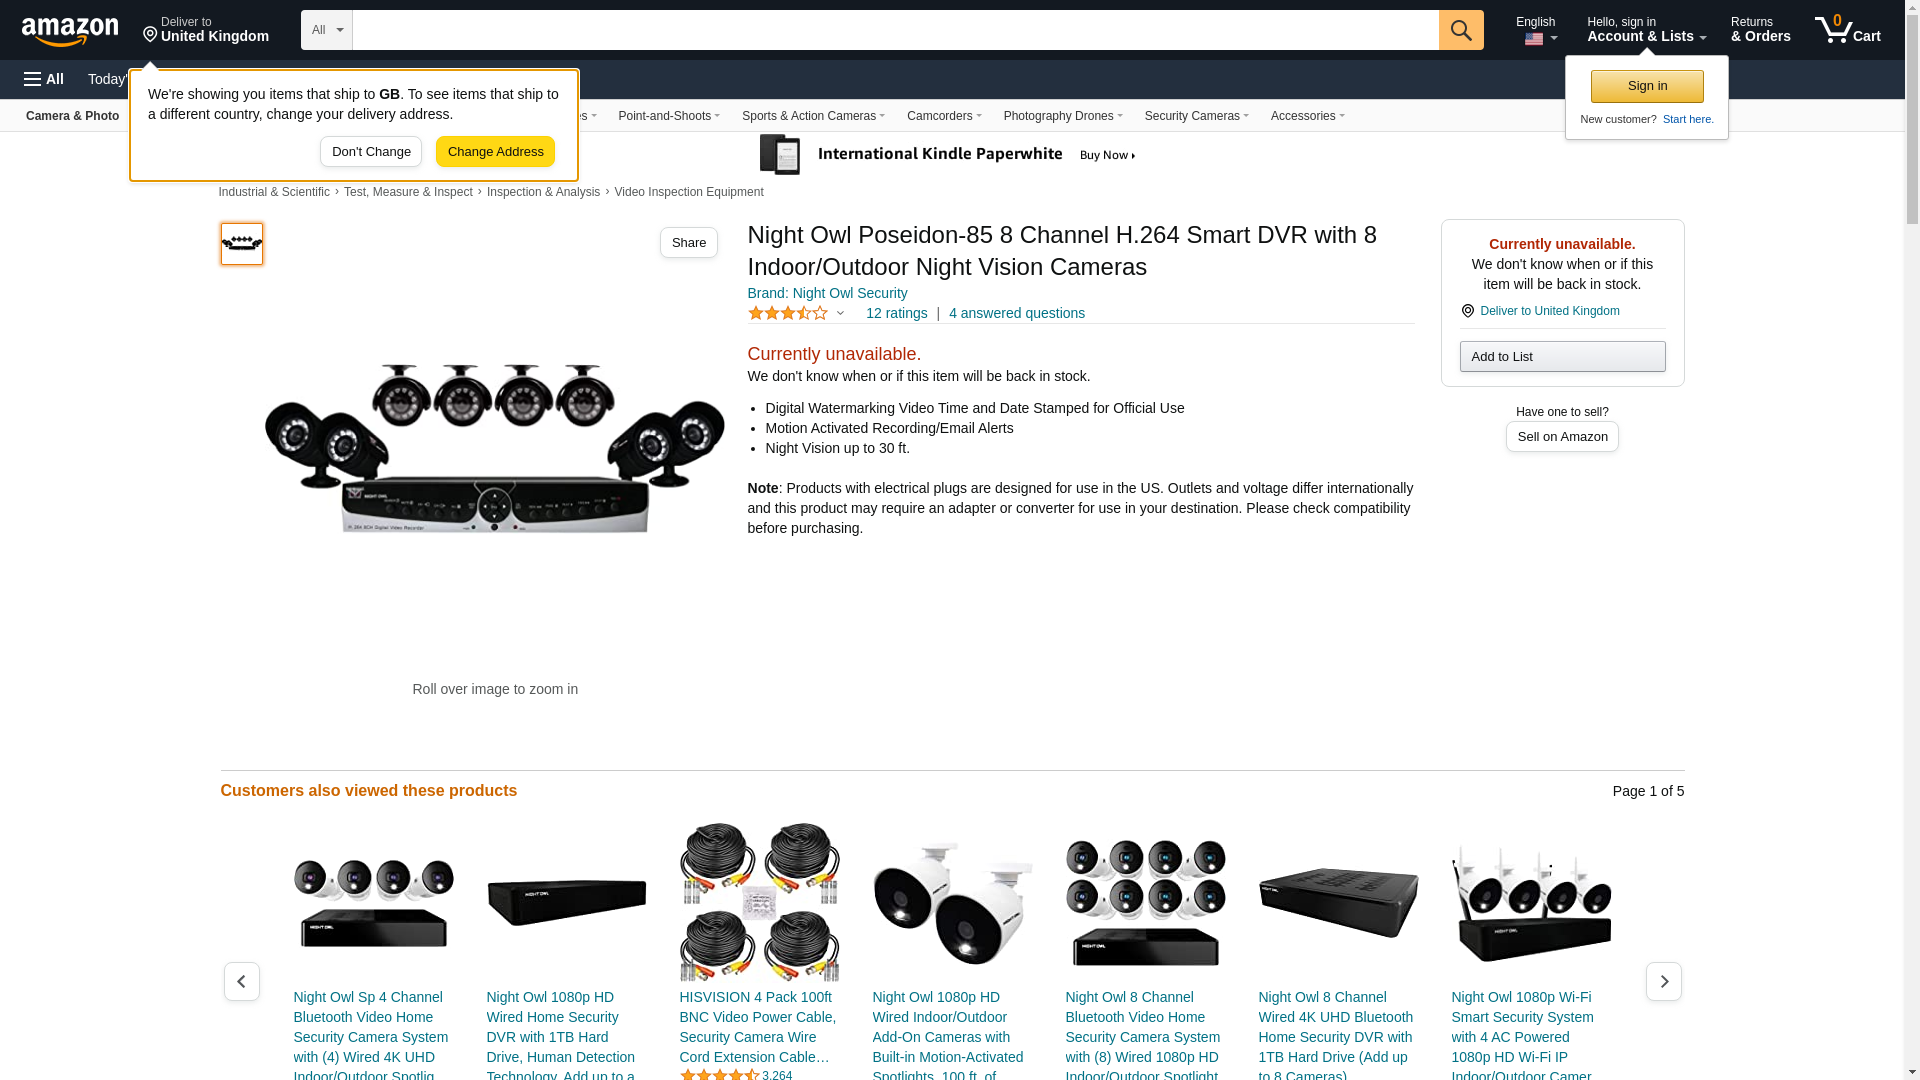Click the star rating icons
This screenshot has width=1920, height=1080.
(x=788, y=313)
